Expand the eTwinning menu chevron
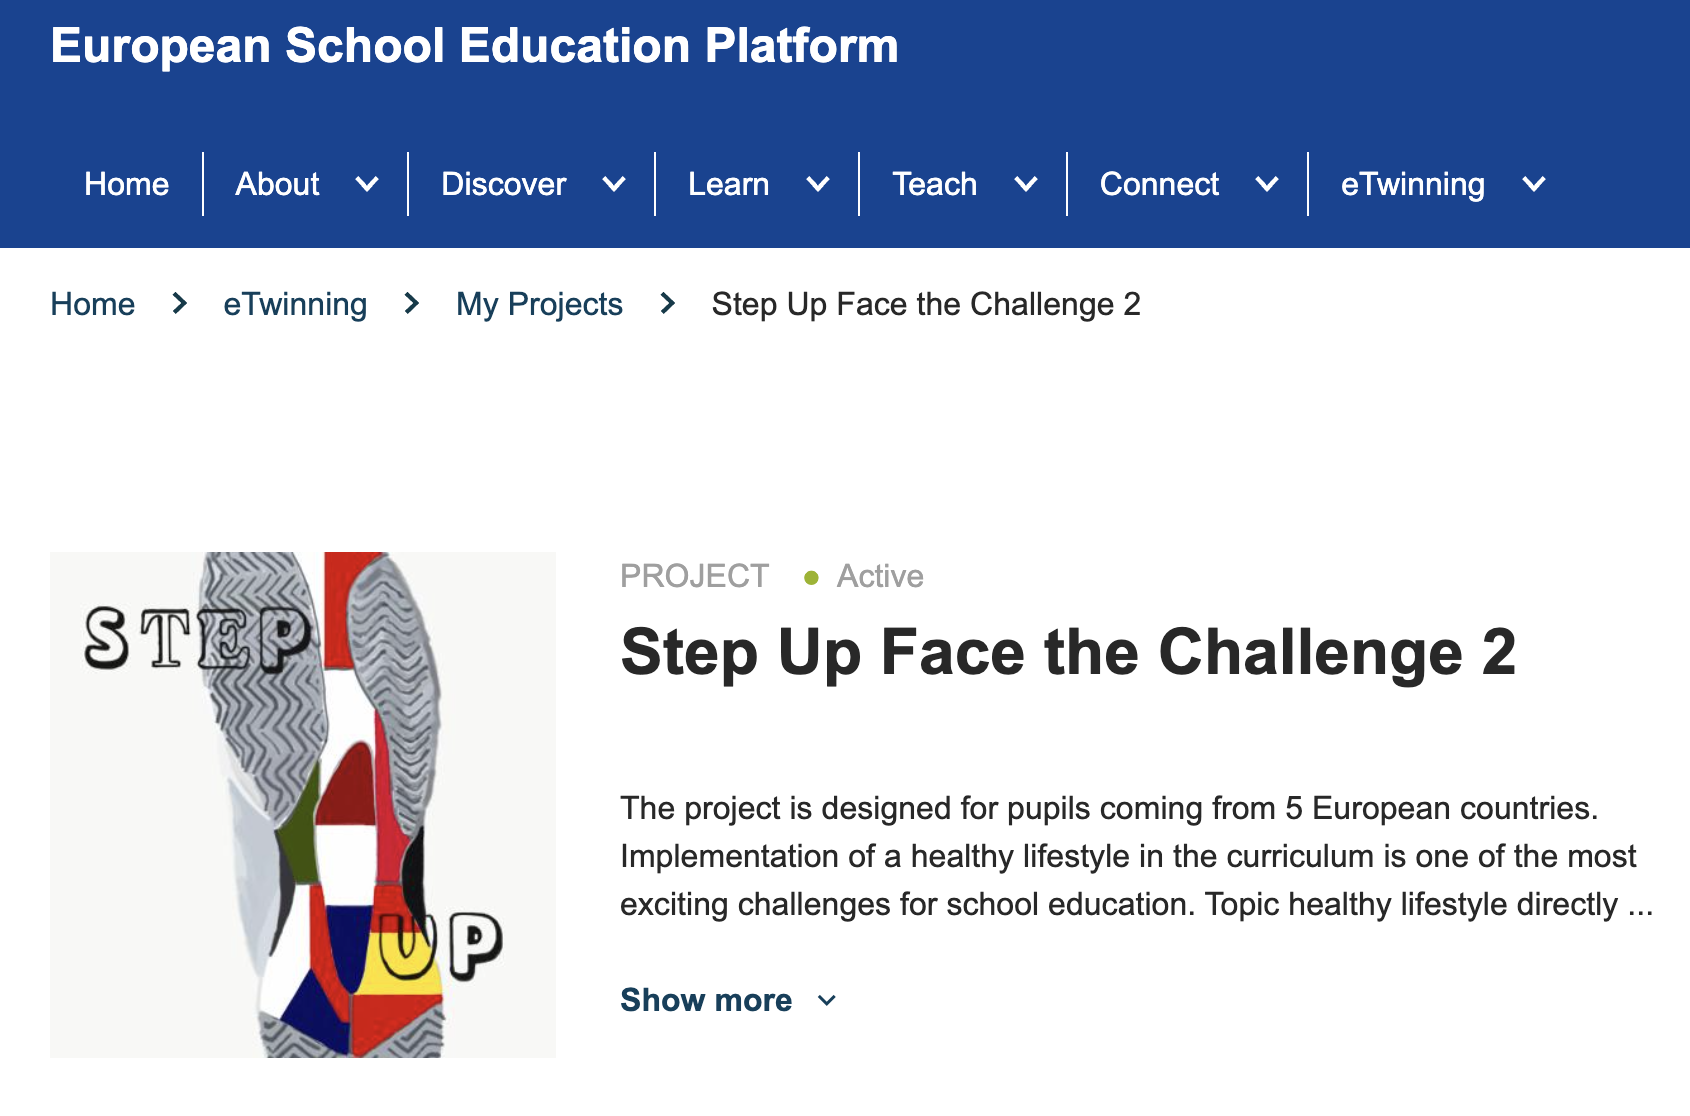Viewport: 1690px width, 1116px height. point(1534,184)
